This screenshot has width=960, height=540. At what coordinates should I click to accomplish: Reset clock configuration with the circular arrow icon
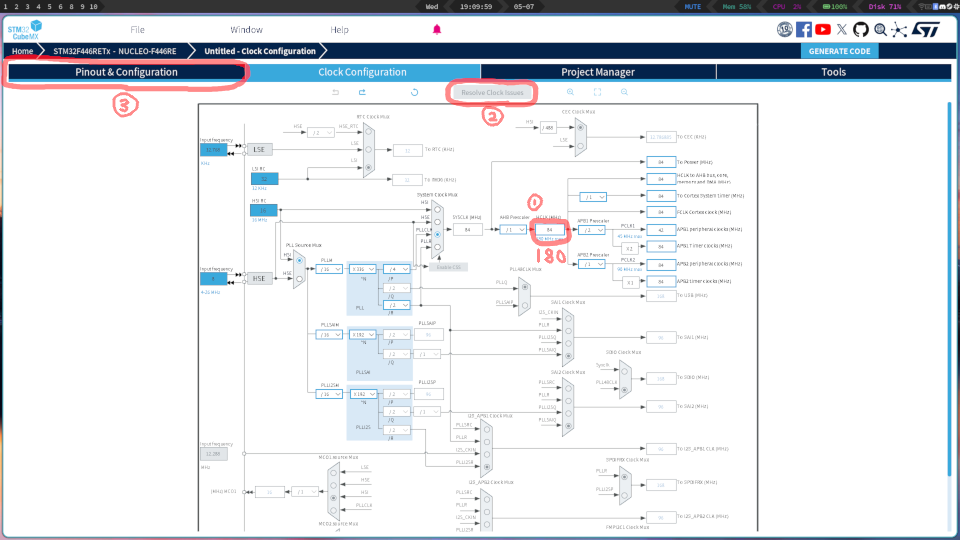point(414,92)
